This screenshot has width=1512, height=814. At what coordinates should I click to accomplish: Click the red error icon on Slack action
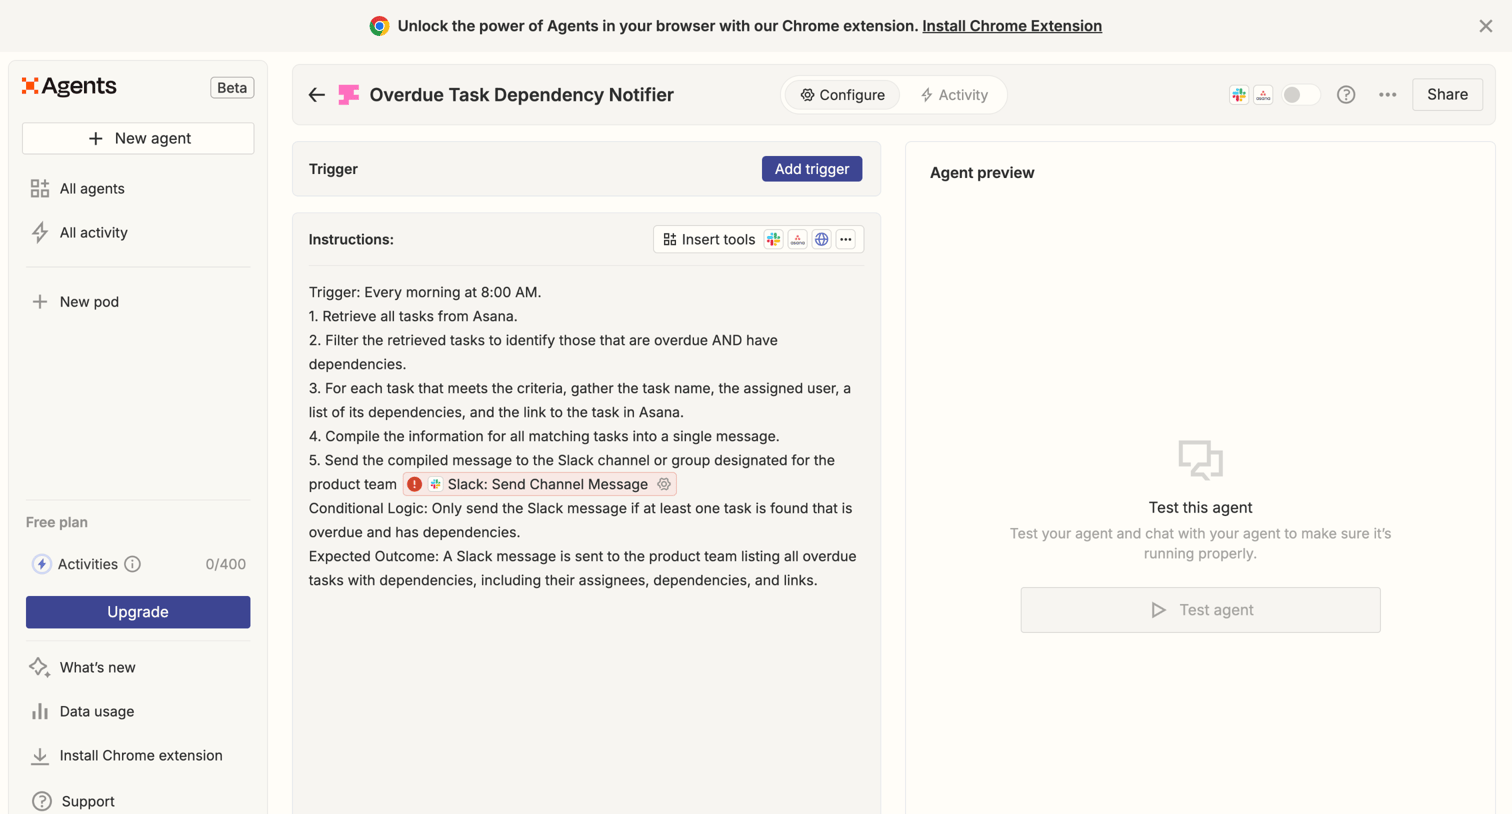(x=414, y=484)
